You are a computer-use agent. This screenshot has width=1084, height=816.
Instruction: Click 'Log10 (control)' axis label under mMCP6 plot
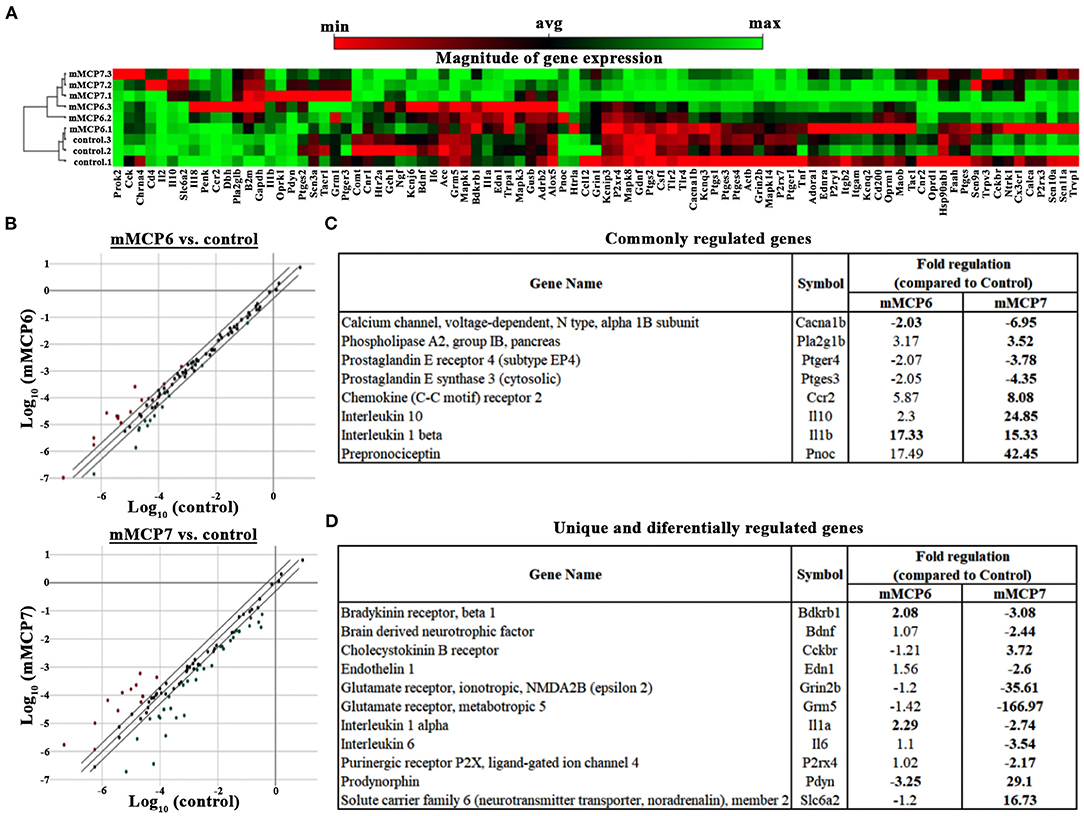(x=183, y=508)
